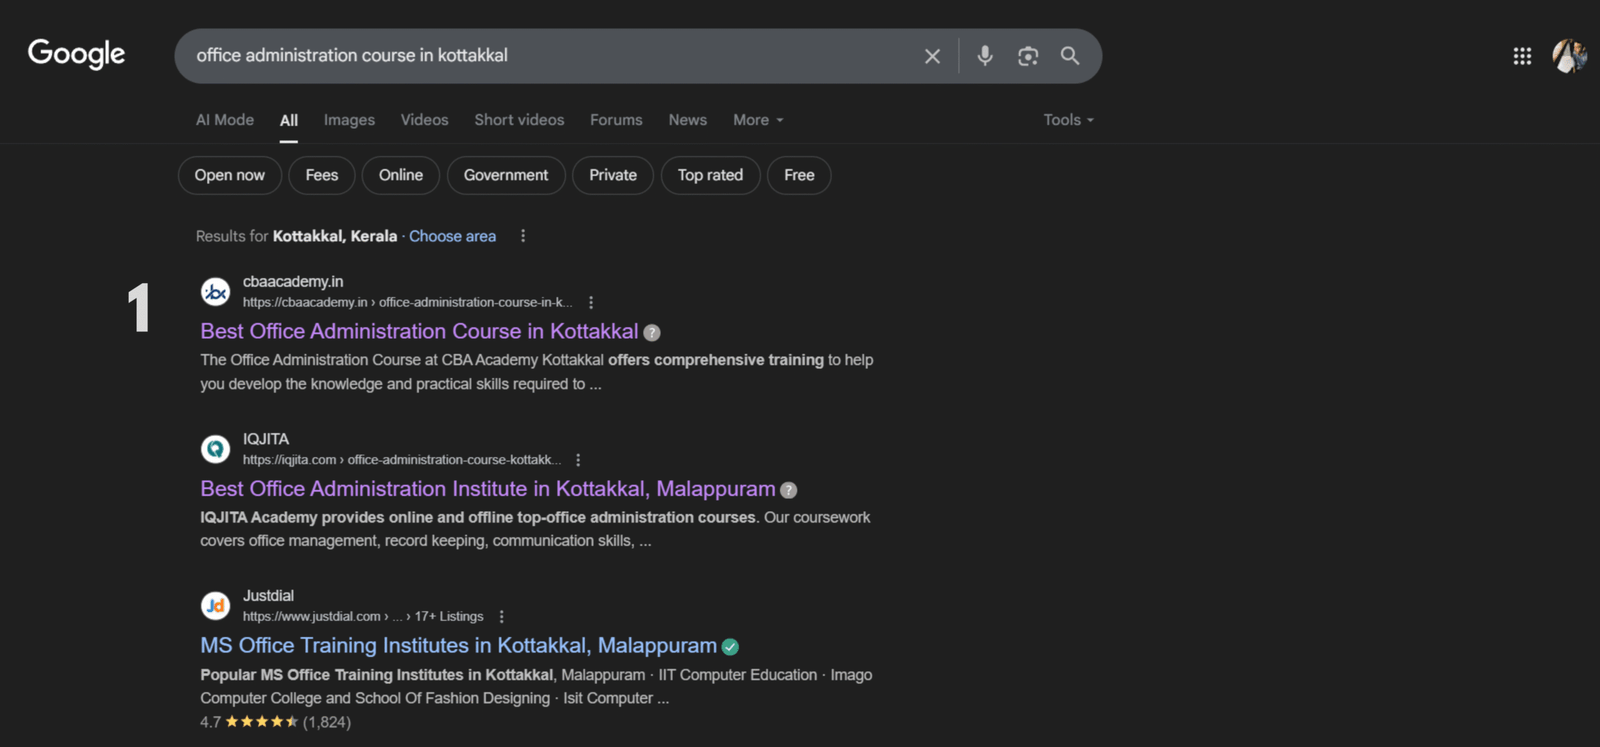Click the 4.7 star rating on Justdial

[x=275, y=722]
